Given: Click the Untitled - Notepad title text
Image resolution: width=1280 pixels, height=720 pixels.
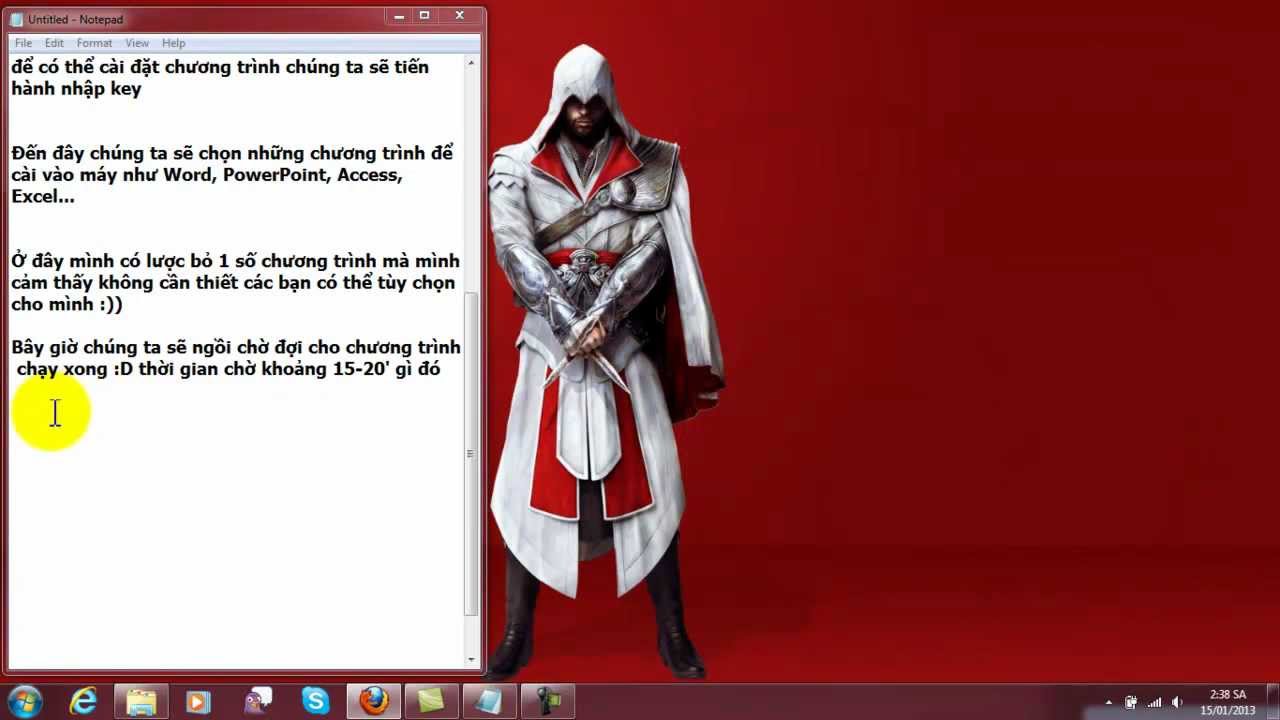Looking at the screenshot, I should point(76,19).
